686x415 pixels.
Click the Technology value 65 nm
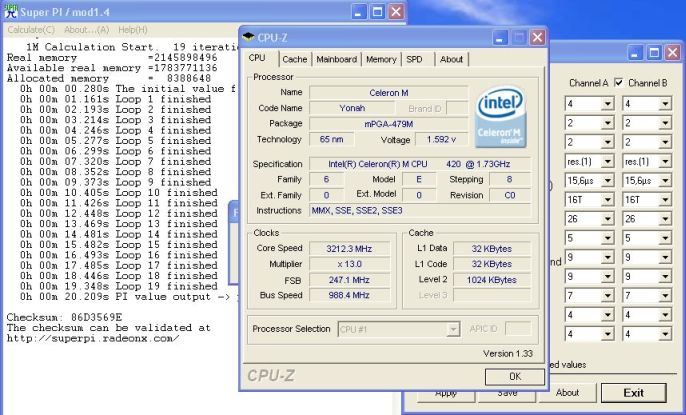tap(331, 139)
